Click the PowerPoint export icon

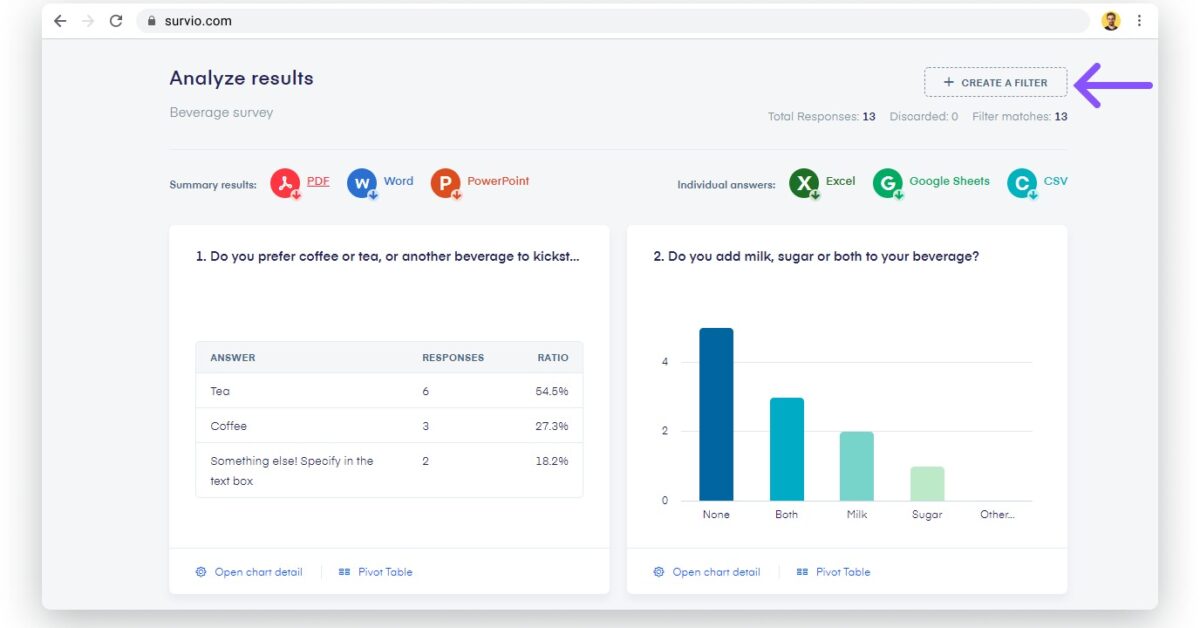tap(445, 183)
